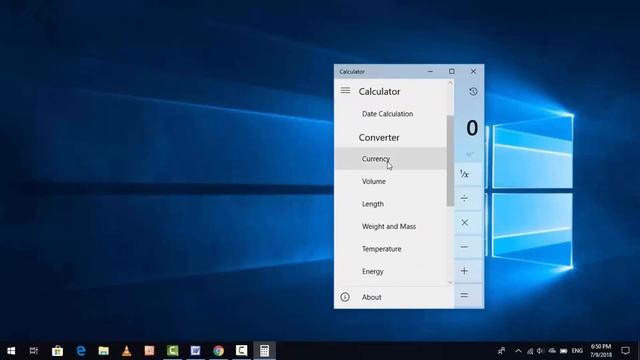Open File Explorer from the taskbar

[104, 351]
